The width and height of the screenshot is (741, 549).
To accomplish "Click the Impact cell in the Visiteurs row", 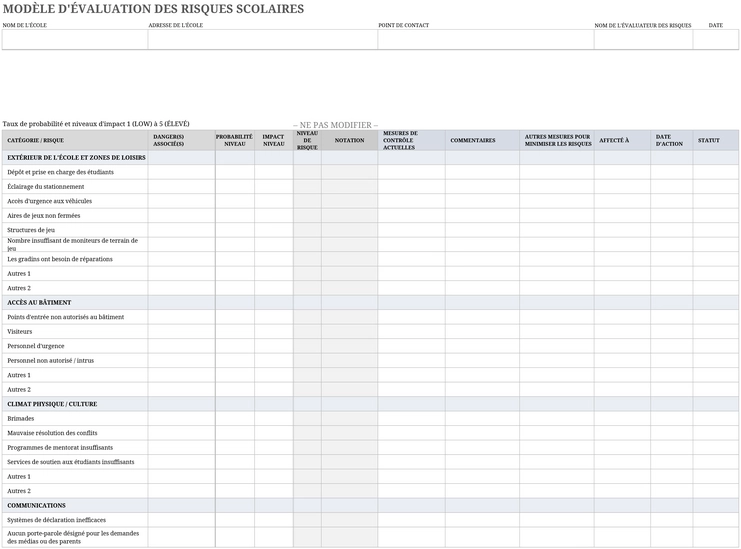I will [274, 332].
